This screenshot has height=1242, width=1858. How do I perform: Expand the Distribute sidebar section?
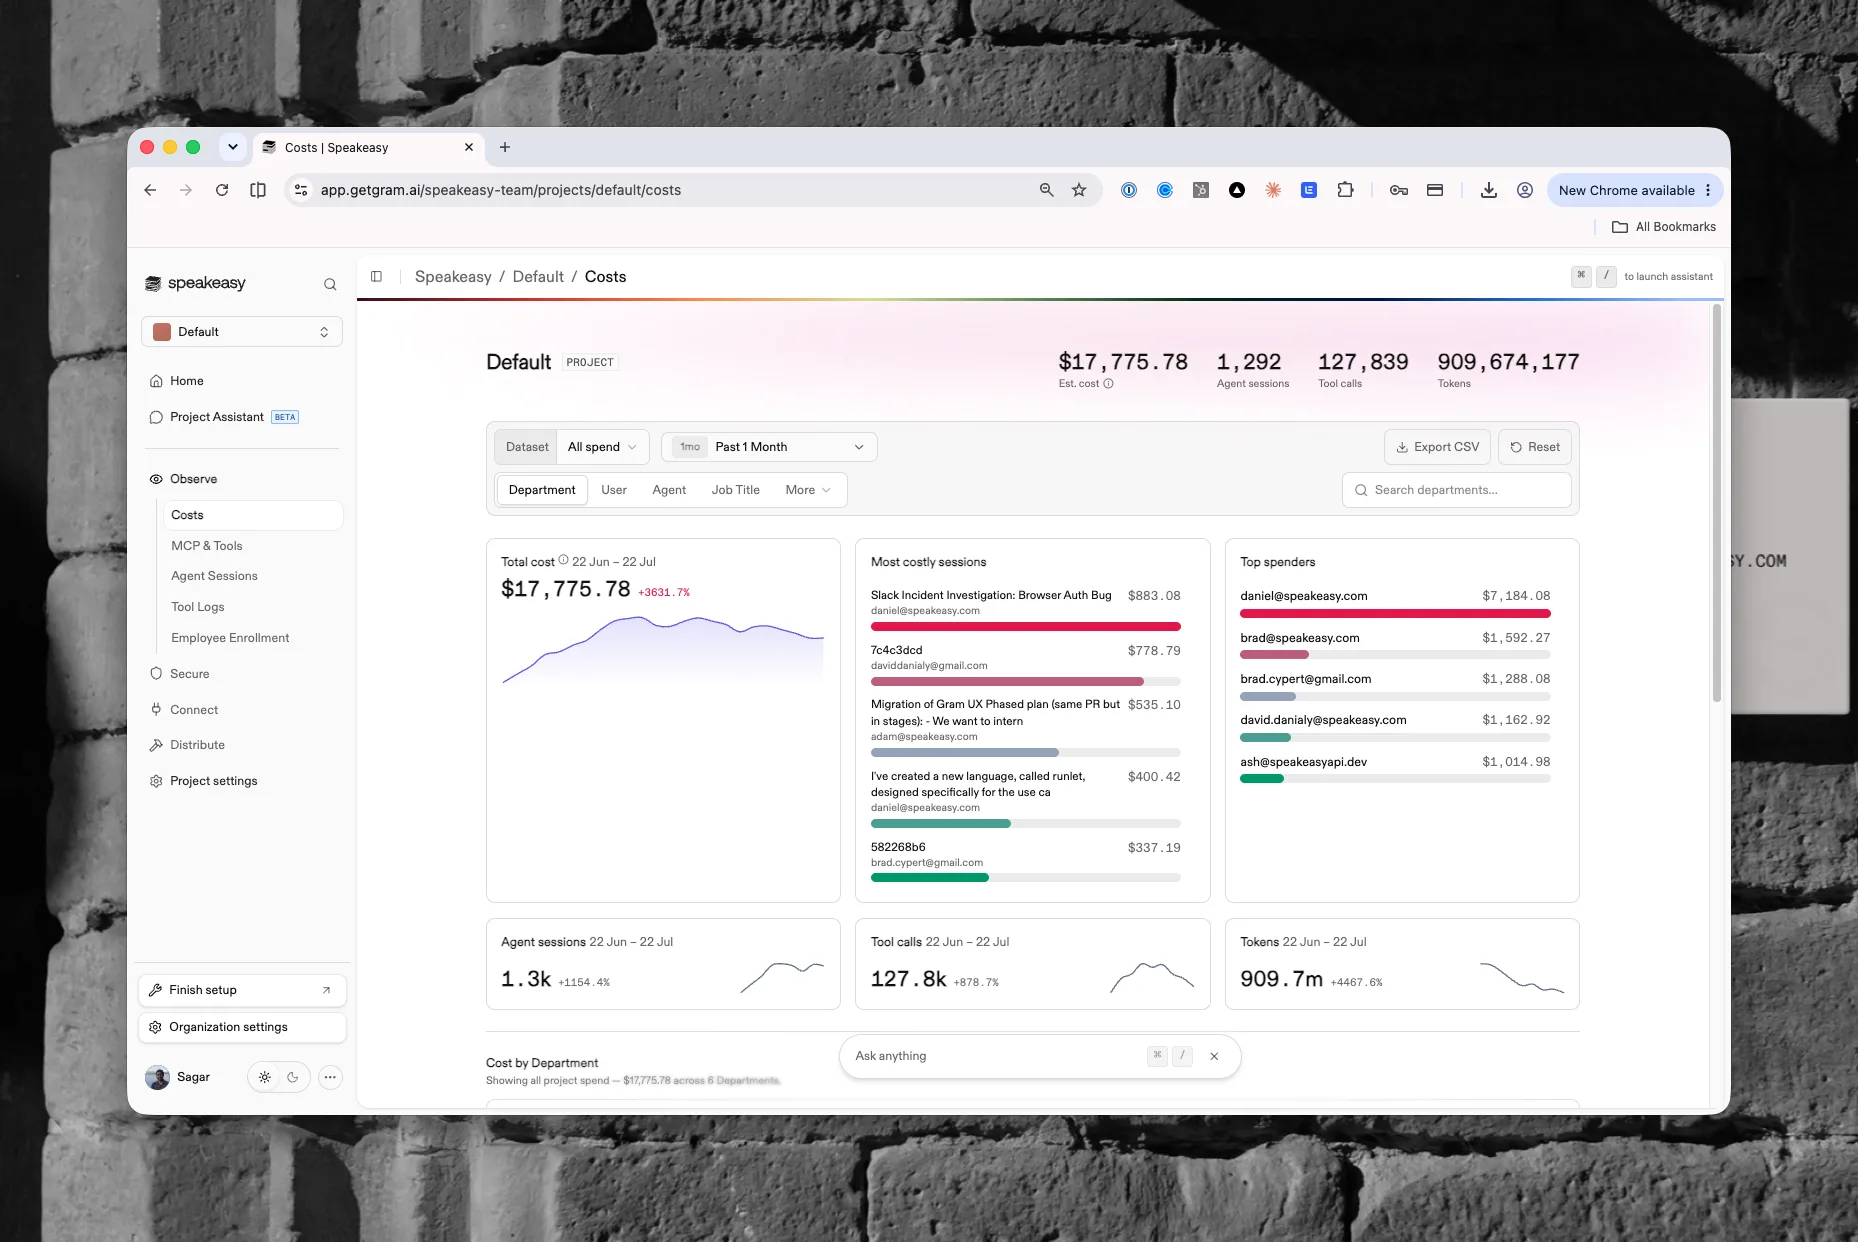tap(197, 745)
